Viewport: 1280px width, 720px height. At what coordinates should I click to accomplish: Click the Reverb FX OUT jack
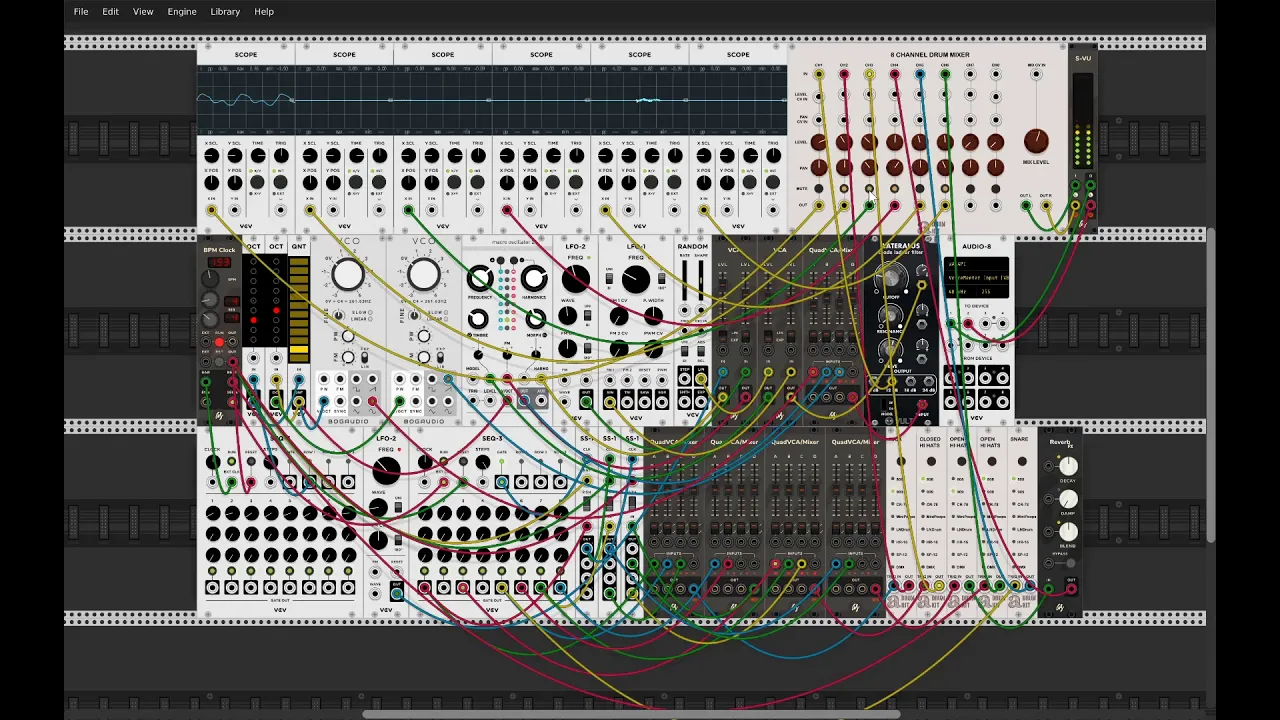1071,588
